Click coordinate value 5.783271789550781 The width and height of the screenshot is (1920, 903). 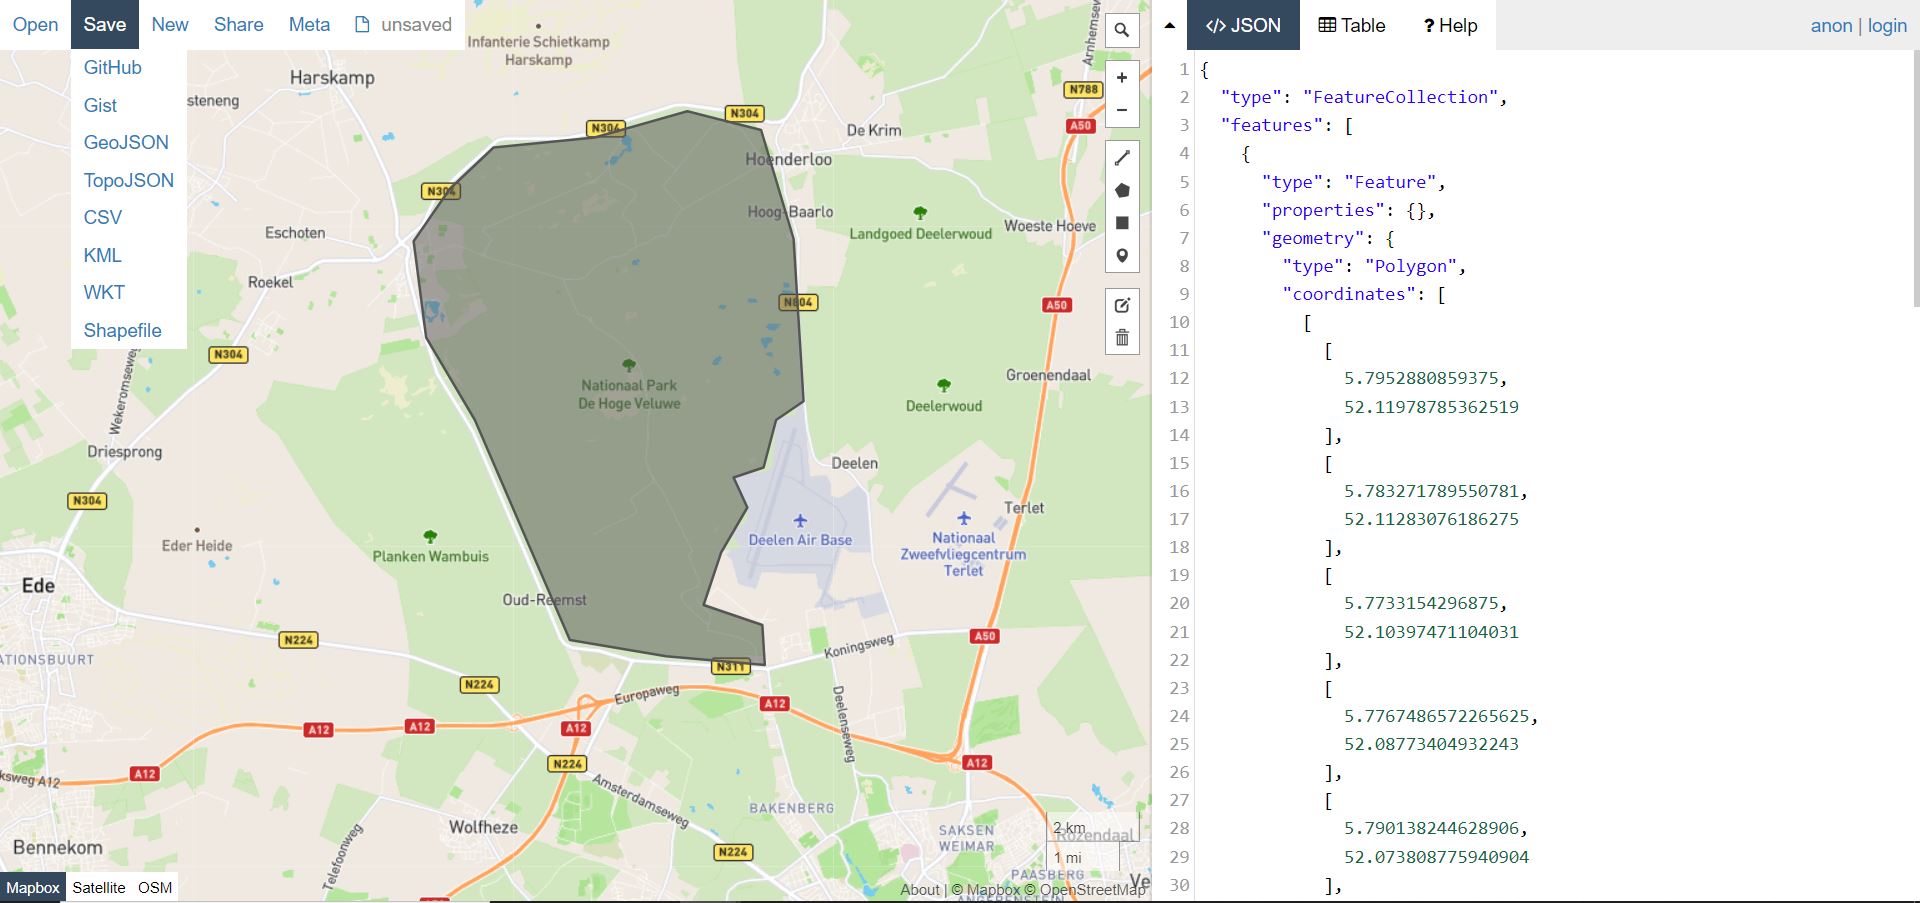click(1431, 491)
